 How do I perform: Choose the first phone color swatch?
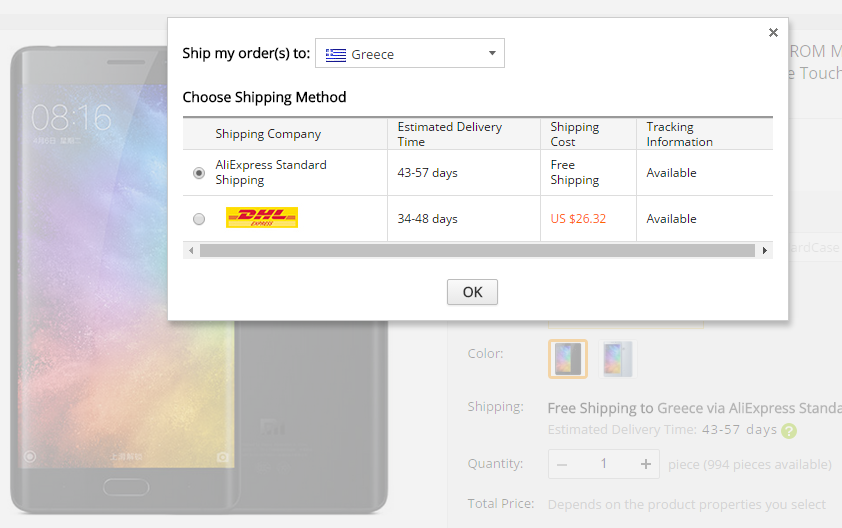tap(568, 359)
